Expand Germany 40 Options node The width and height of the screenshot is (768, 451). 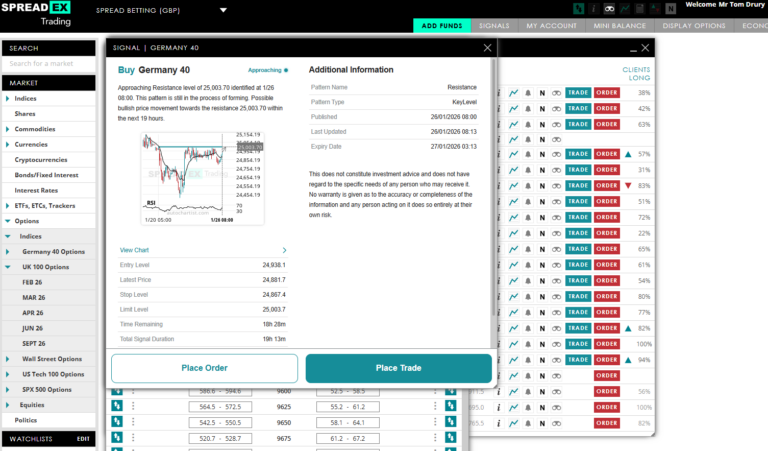coord(7,252)
